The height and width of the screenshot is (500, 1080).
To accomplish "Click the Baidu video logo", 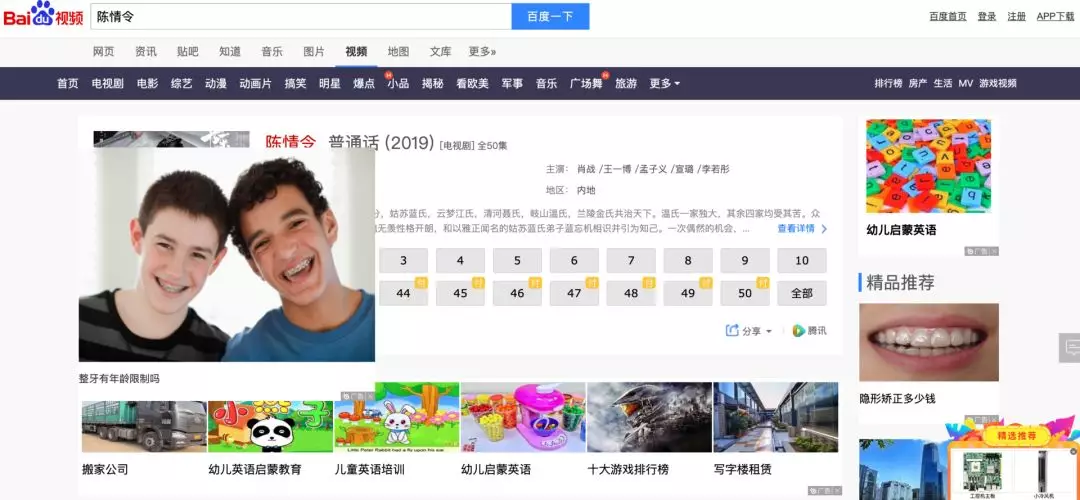I will (x=43, y=14).
